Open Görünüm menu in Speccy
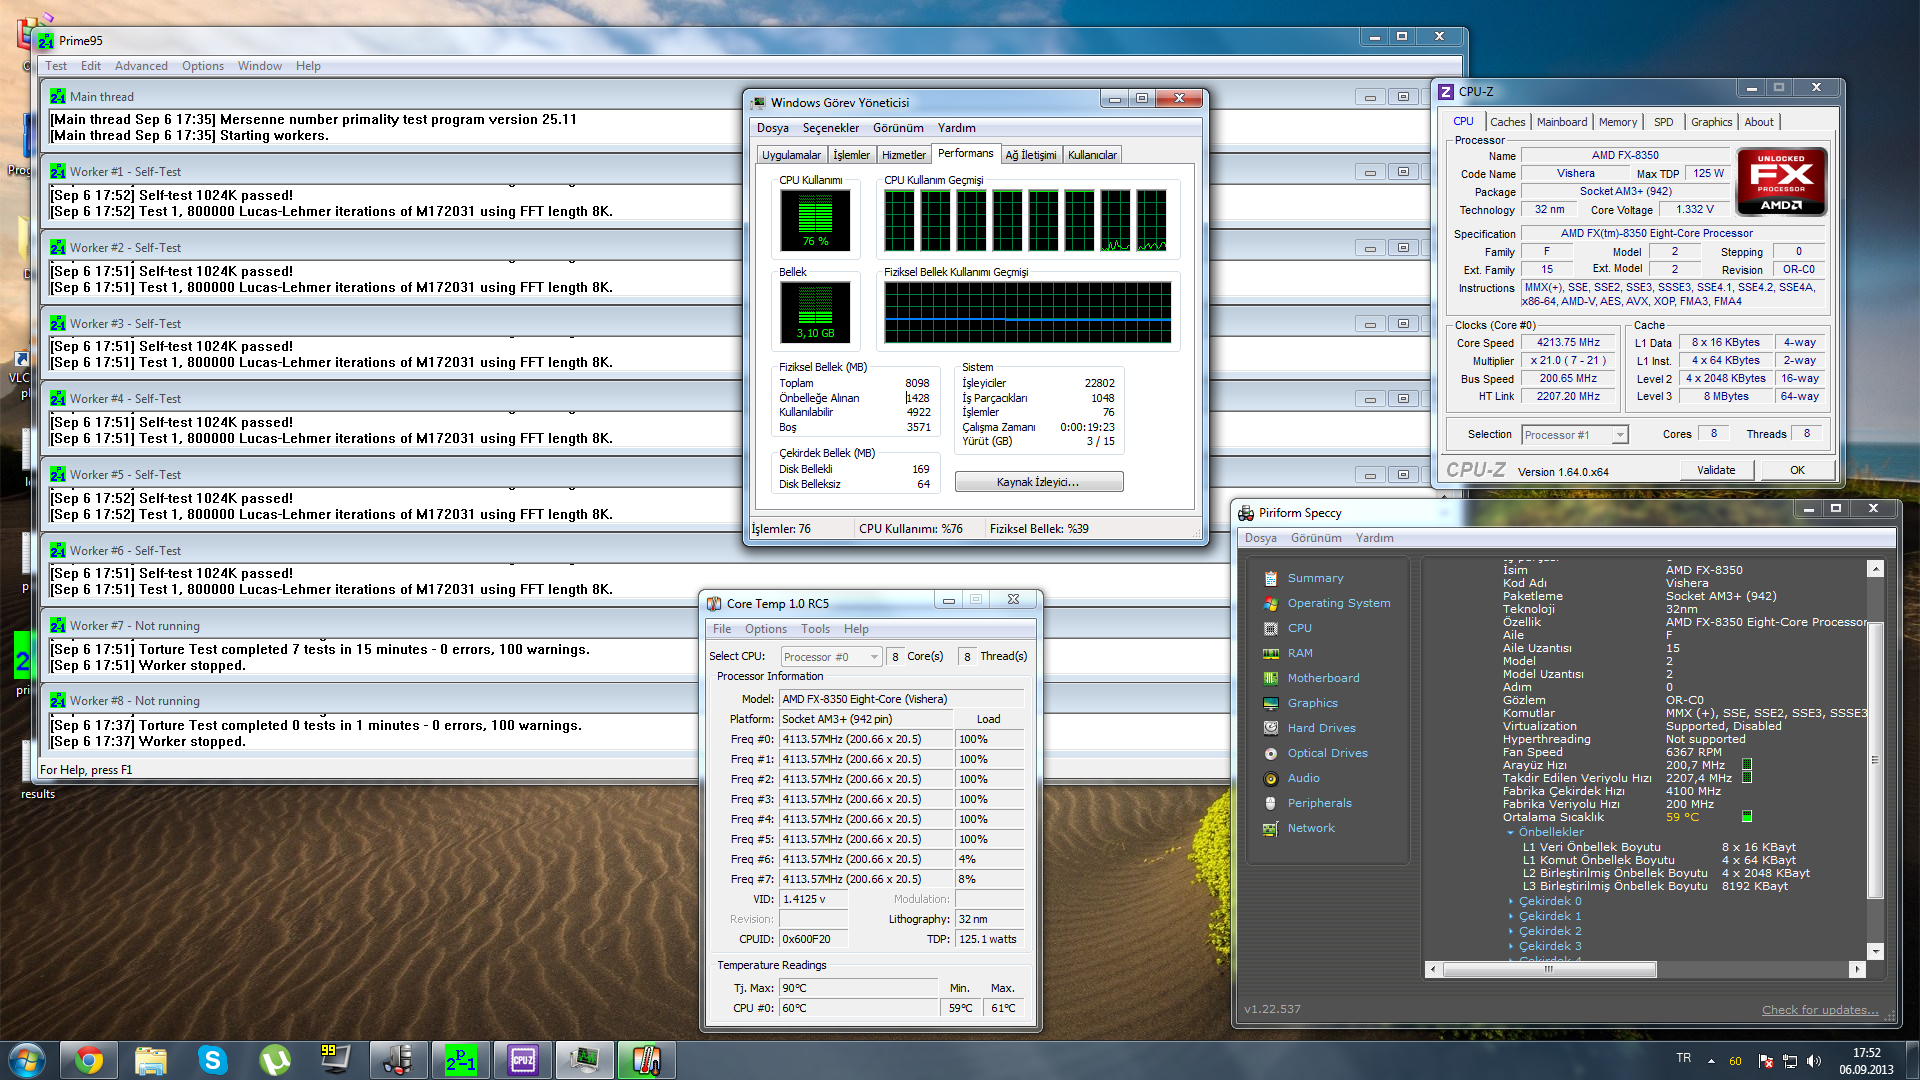The width and height of the screenshot is (1920, 1080). point(1316,538)
